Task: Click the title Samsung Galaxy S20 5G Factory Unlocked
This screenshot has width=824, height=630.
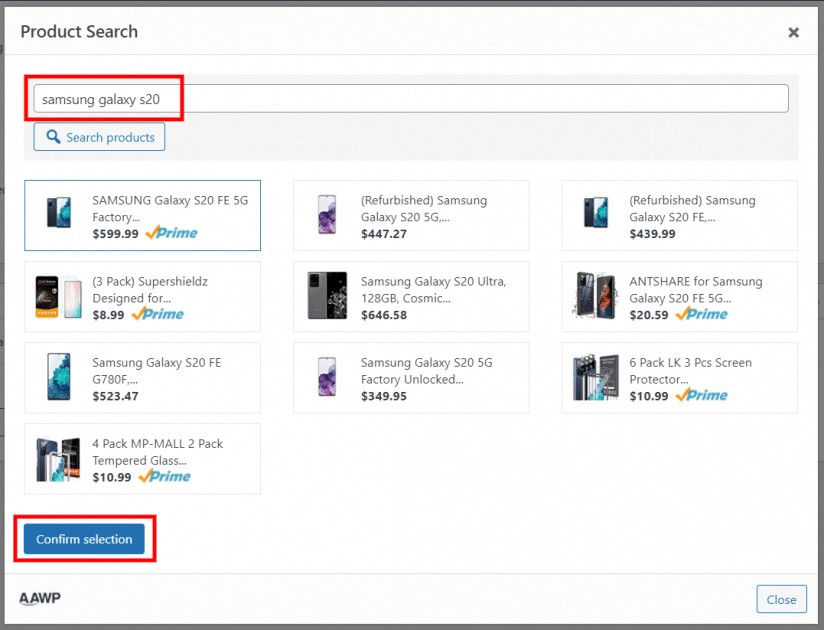Action: point(427,371)
